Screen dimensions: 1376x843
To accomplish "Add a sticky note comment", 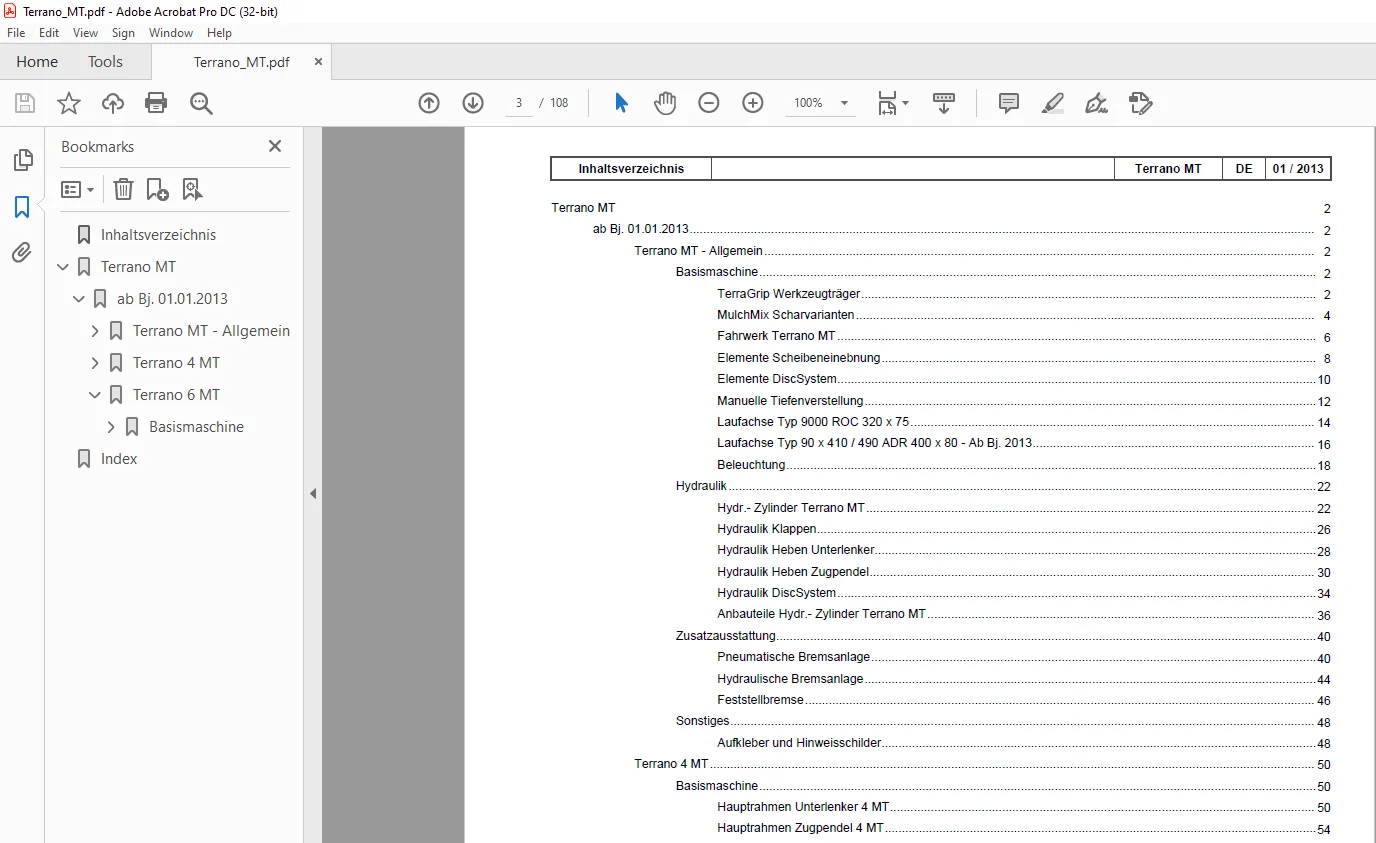I will [1009, 103].
